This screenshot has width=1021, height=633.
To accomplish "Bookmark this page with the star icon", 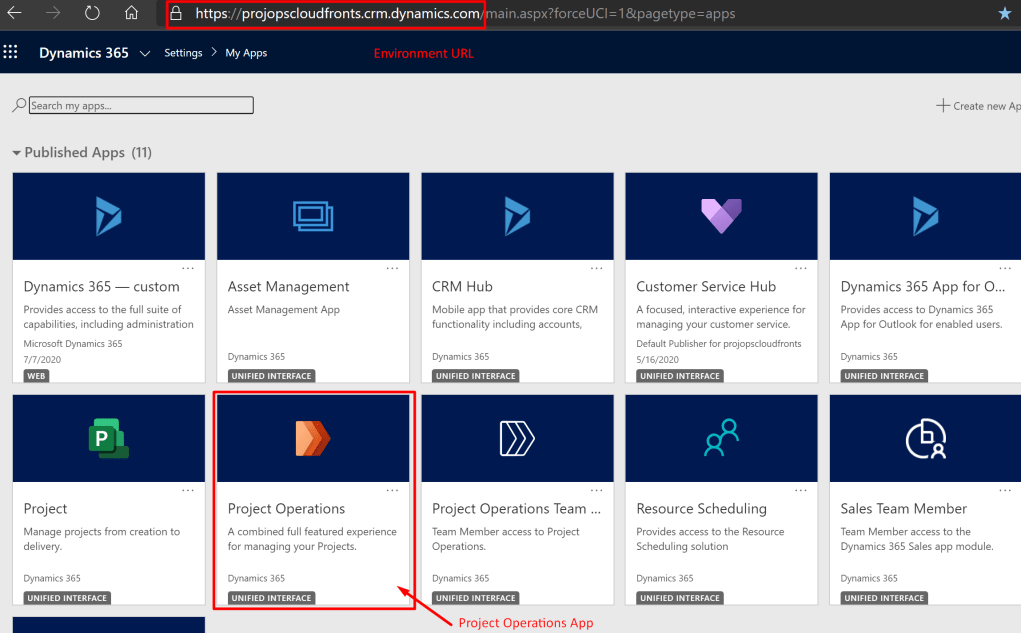I will (x=1006, y=14).
